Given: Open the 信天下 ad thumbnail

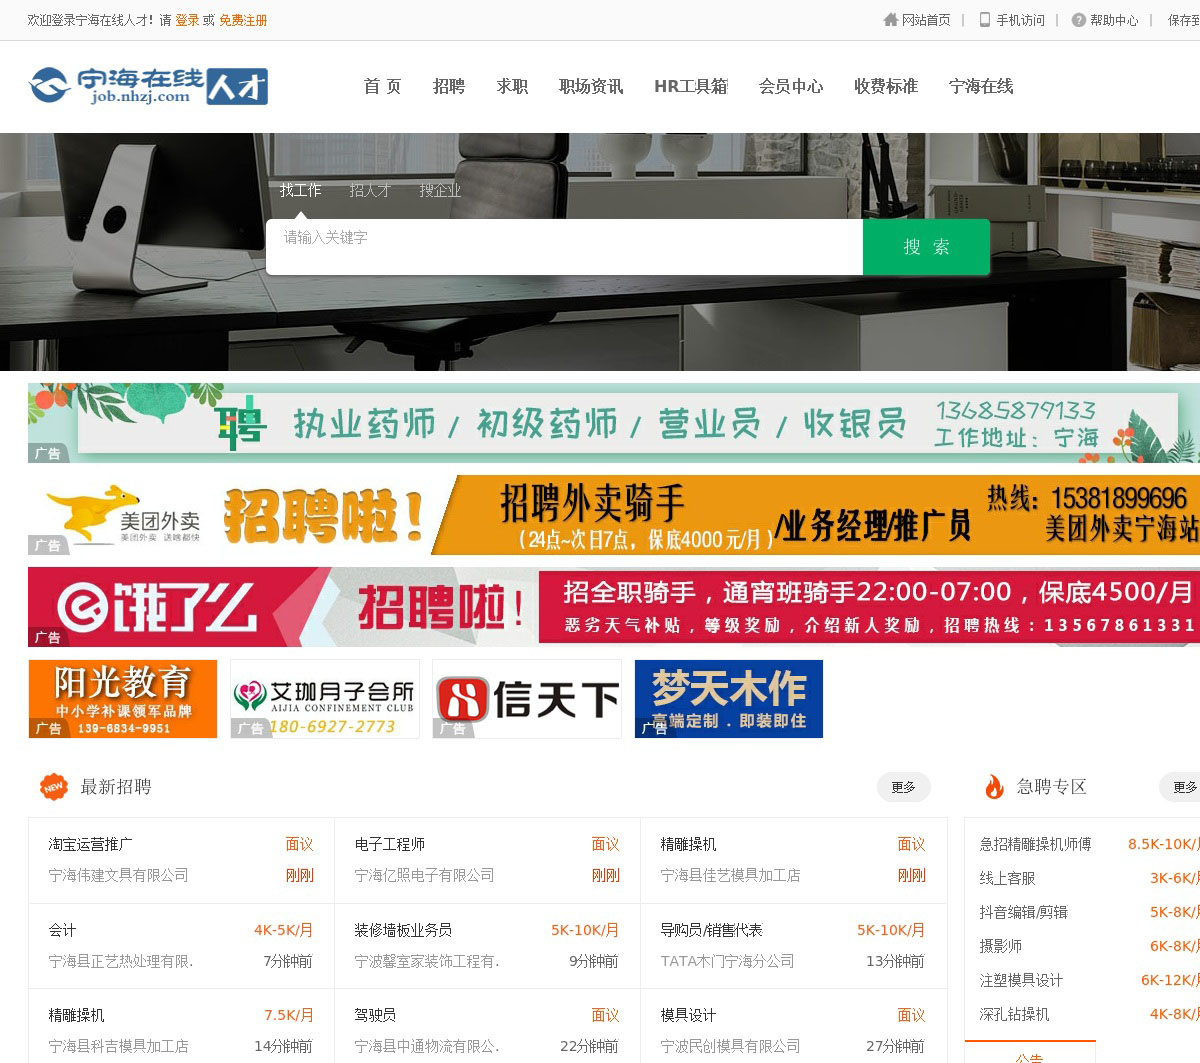Looking at the screenshot, I should tap(527, 699).
